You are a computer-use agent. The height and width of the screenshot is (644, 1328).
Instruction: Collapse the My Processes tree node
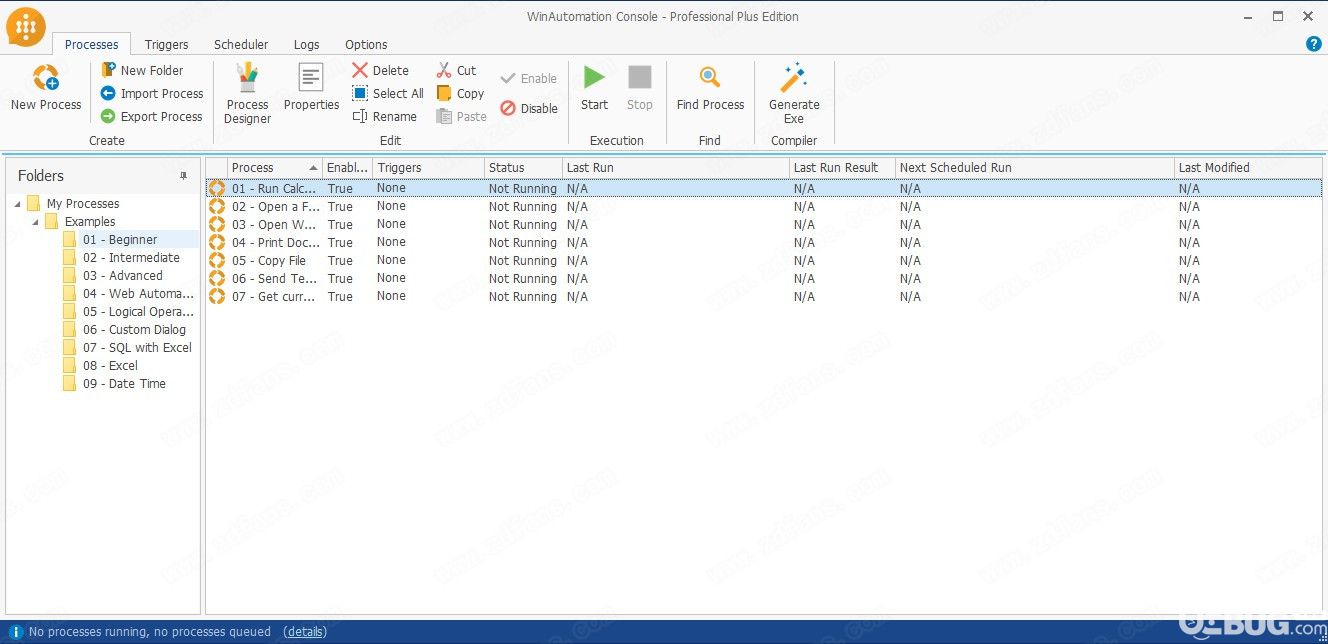coord(18,204)
